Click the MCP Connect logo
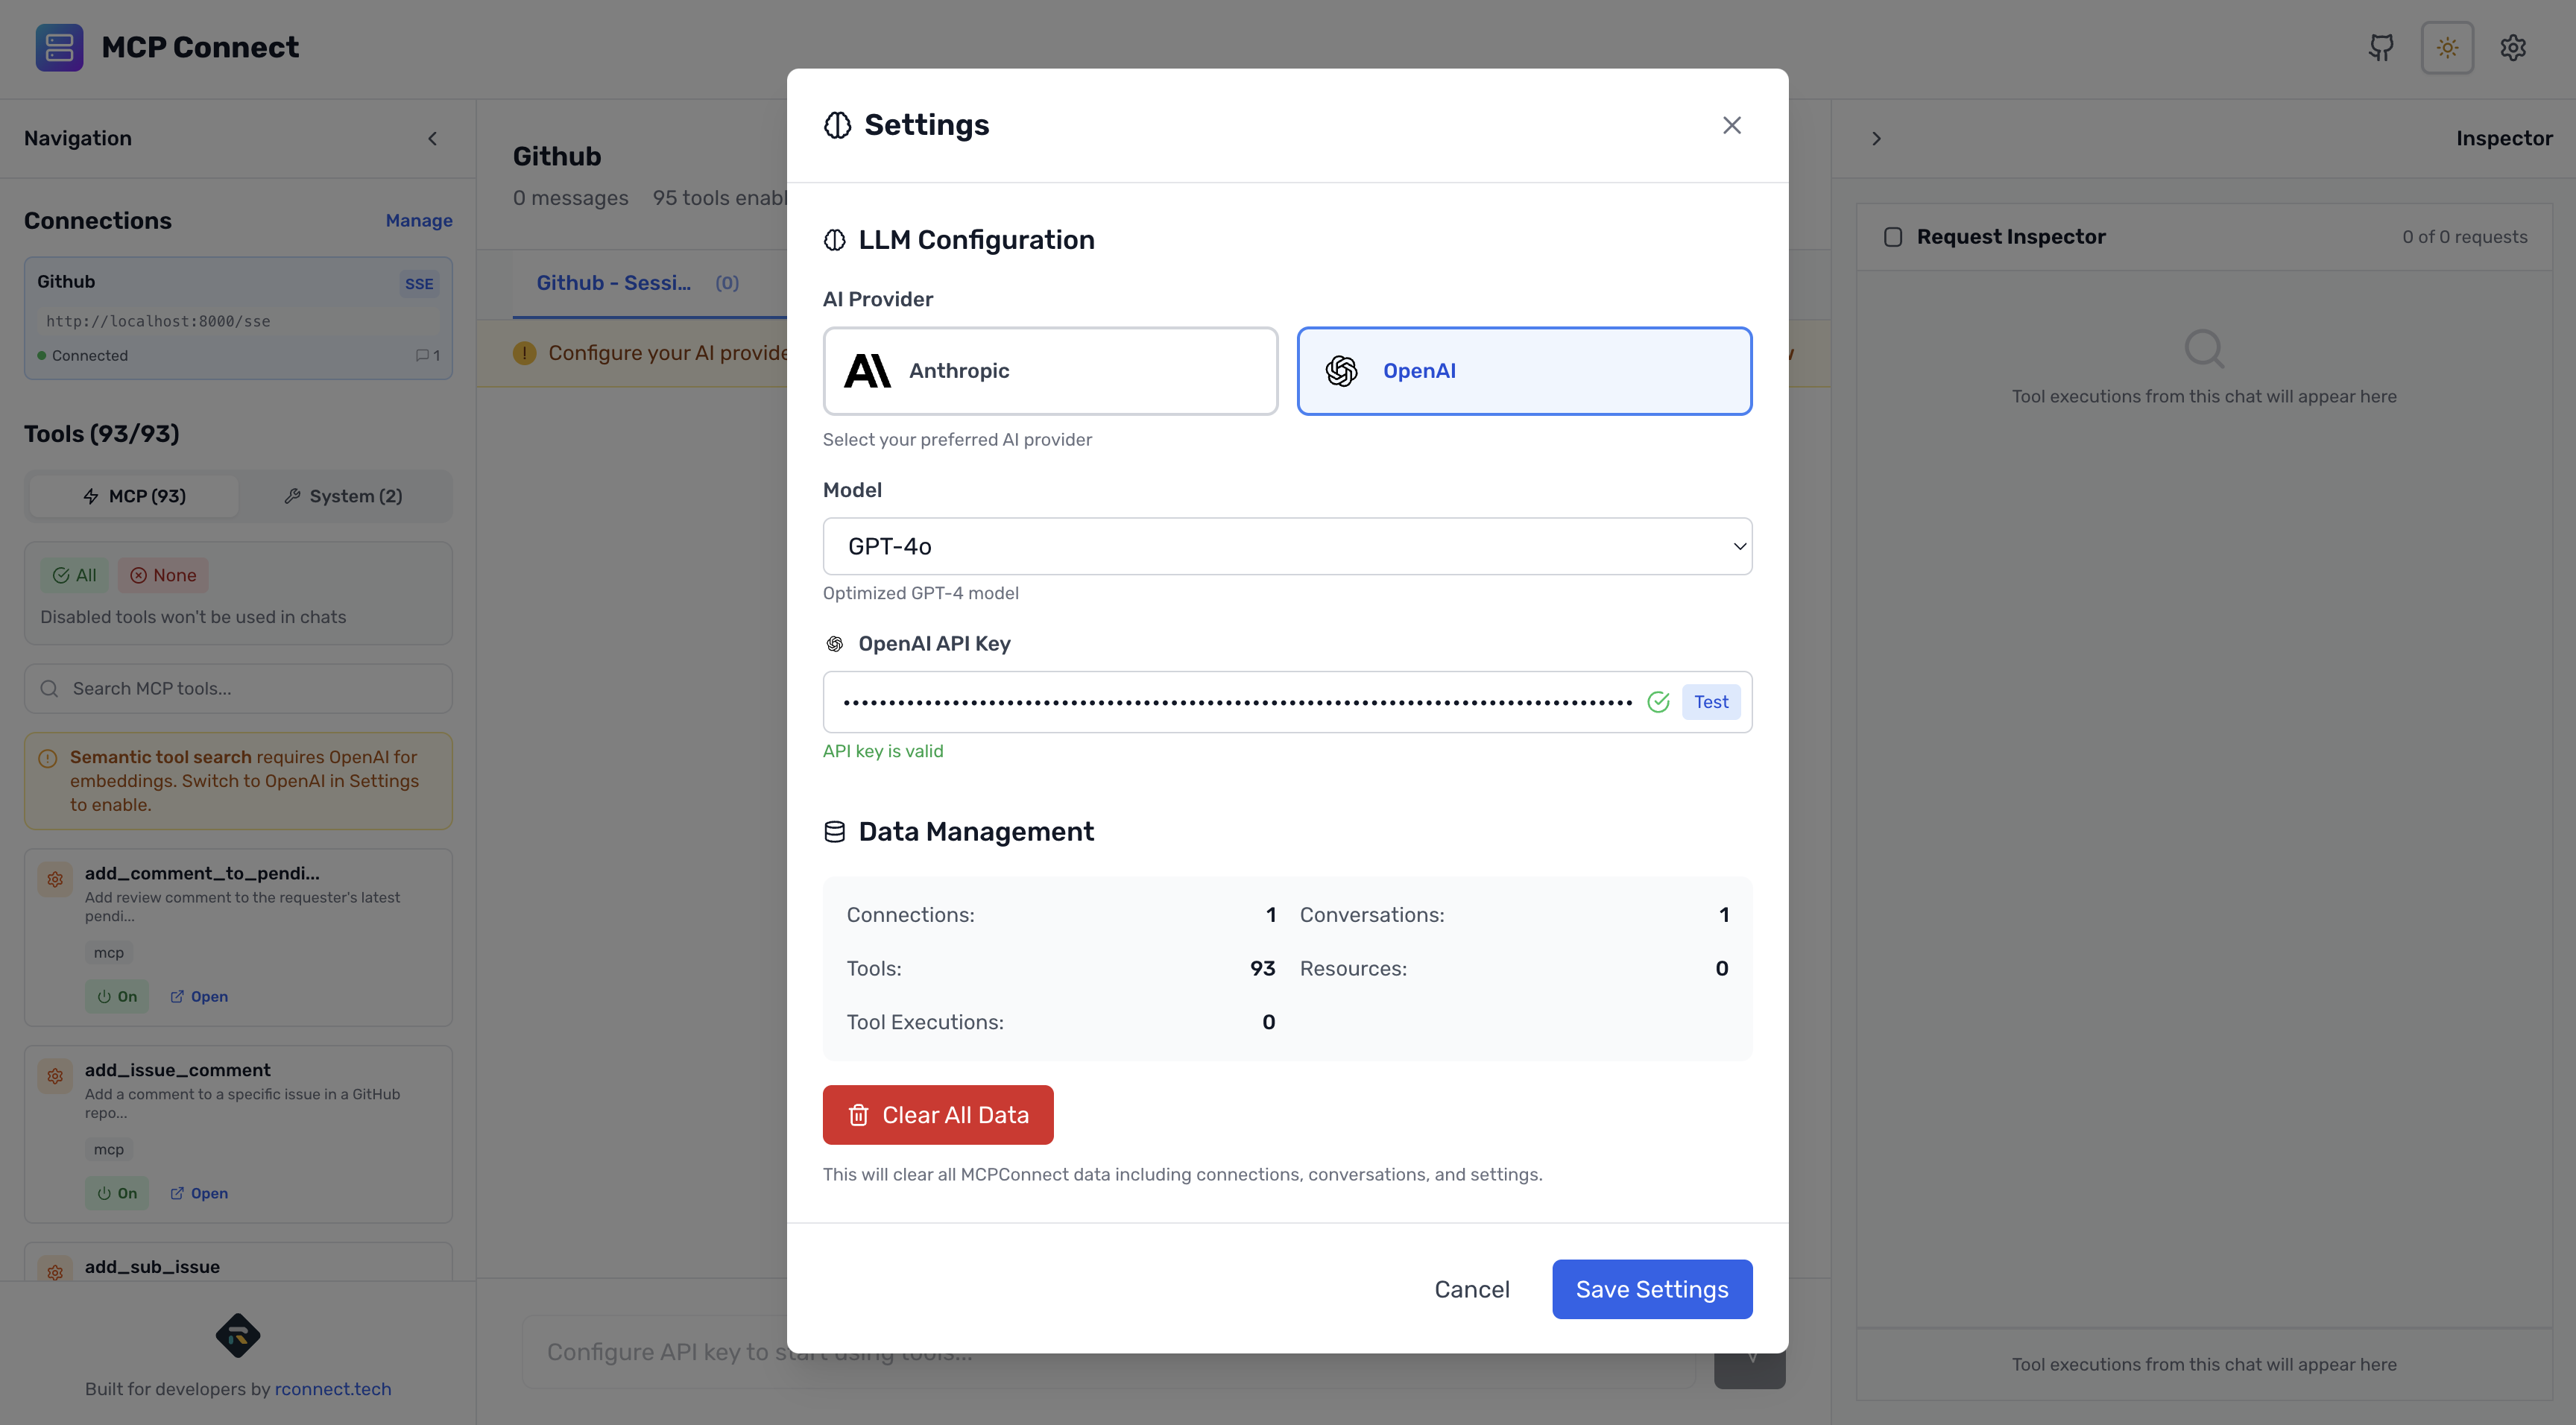2576x1425 pixels. pyautogui.click(x=59, y=47)
